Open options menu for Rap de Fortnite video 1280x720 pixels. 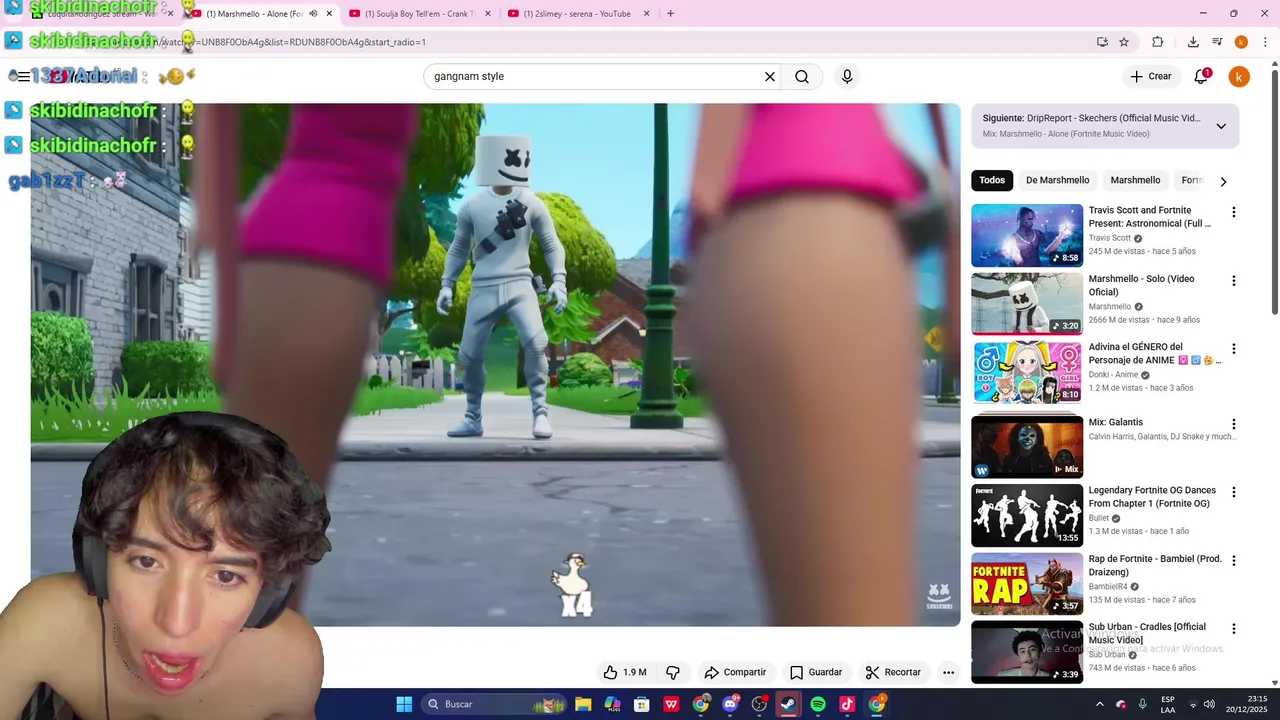click(x=1233, y=561)
